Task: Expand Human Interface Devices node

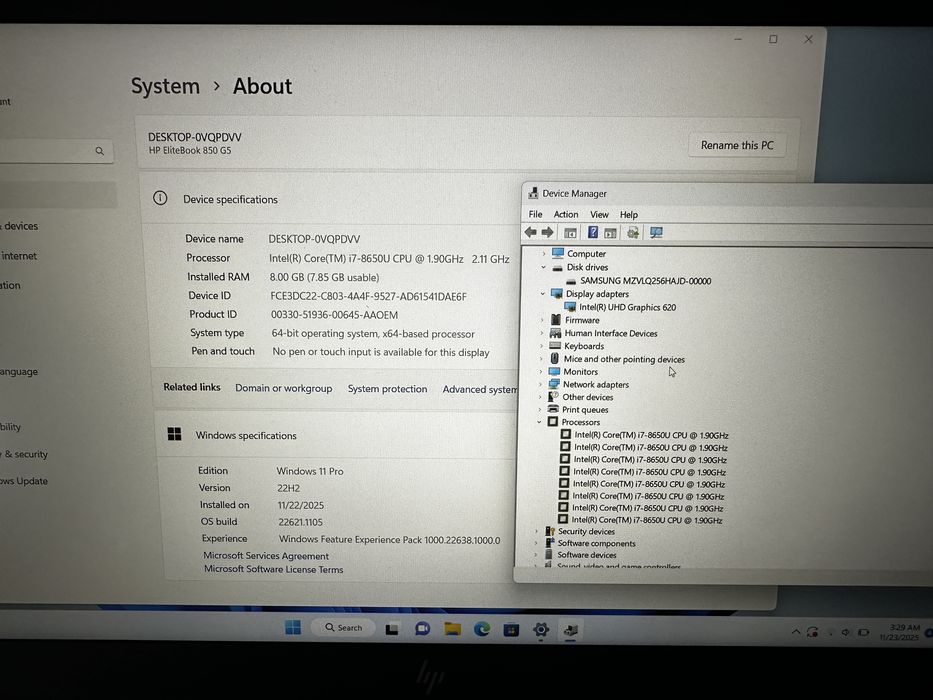Action: click(541, 333)
